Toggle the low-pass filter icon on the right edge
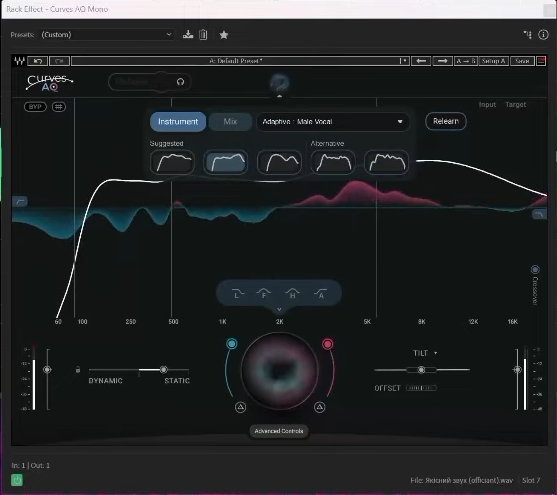Viewport: 557px width, 495px height. 539,214
